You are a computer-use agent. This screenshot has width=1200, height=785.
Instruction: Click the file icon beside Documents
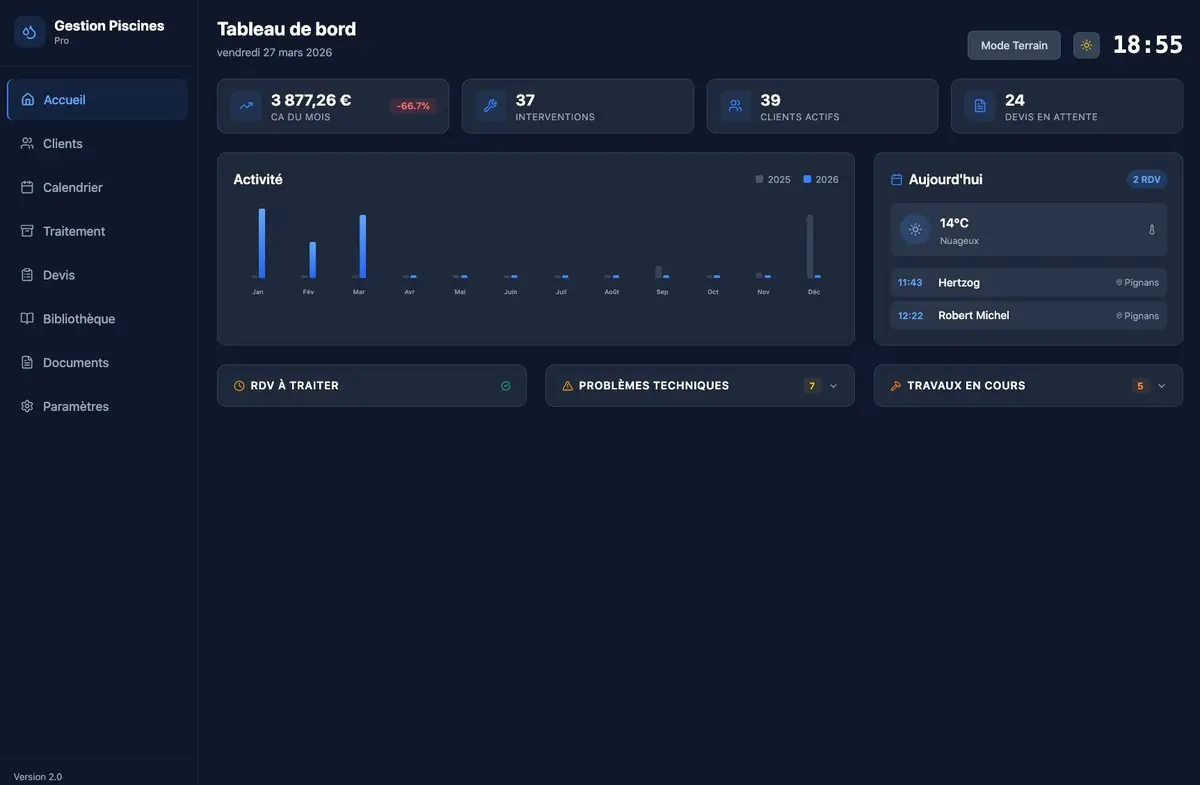[27, 363]
